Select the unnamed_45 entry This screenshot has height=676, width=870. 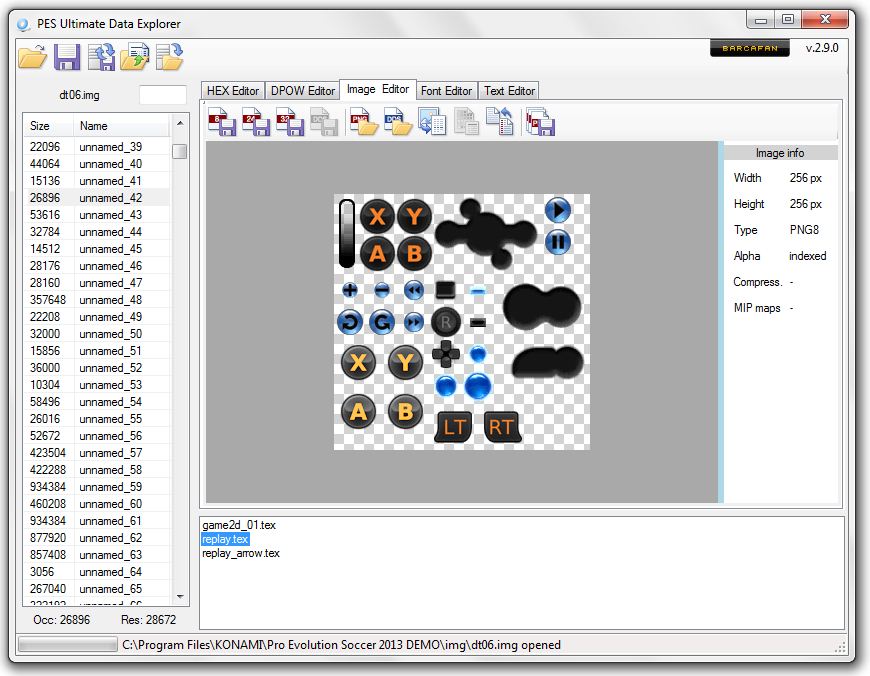point(97,249)
